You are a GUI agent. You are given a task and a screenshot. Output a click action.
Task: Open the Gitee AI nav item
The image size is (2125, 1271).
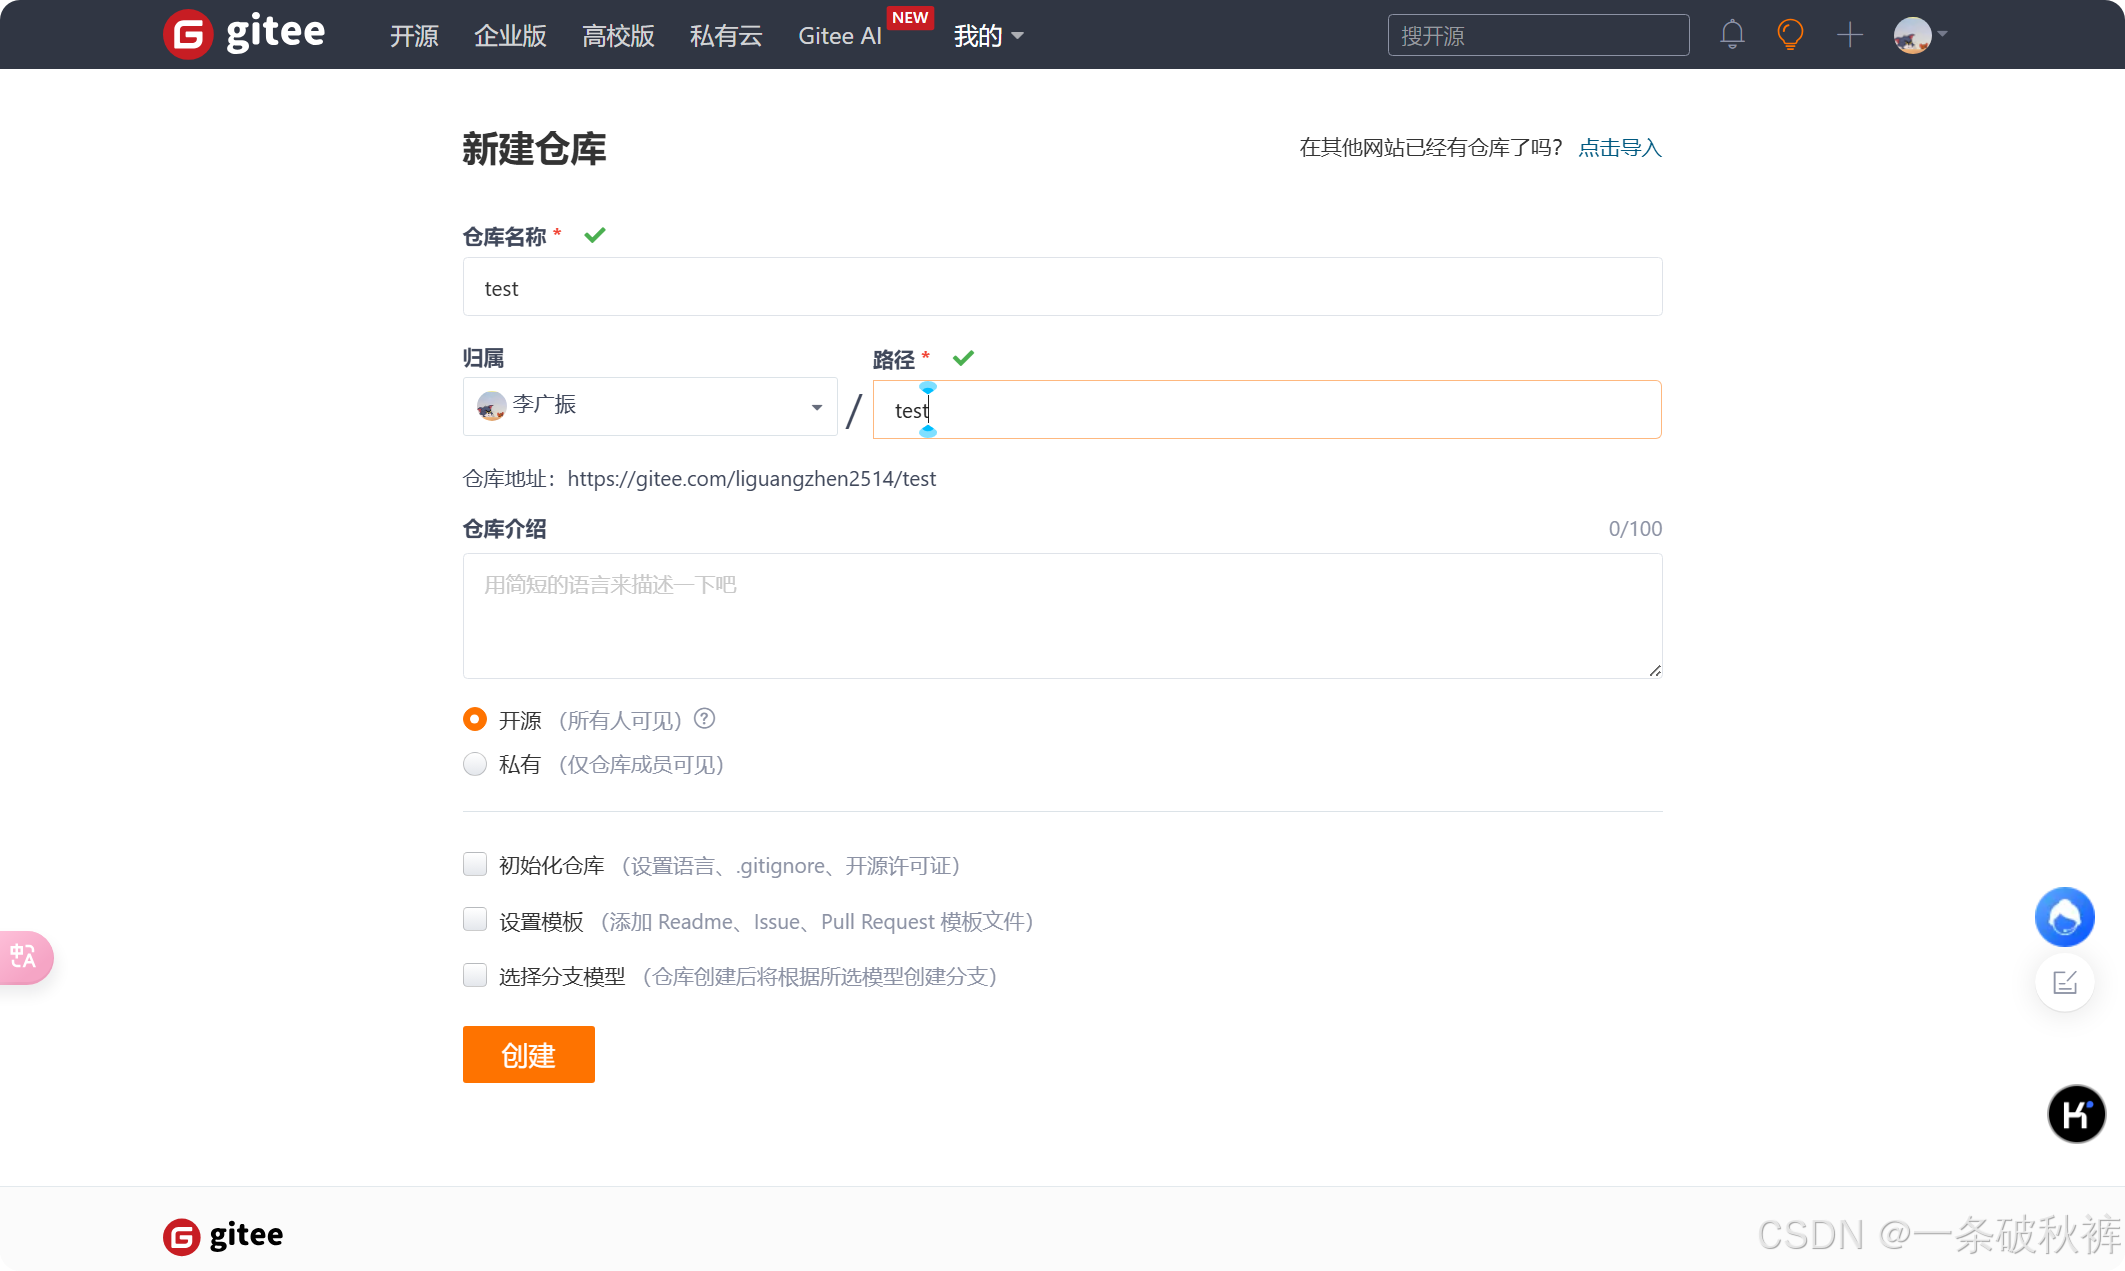[840, 36]
